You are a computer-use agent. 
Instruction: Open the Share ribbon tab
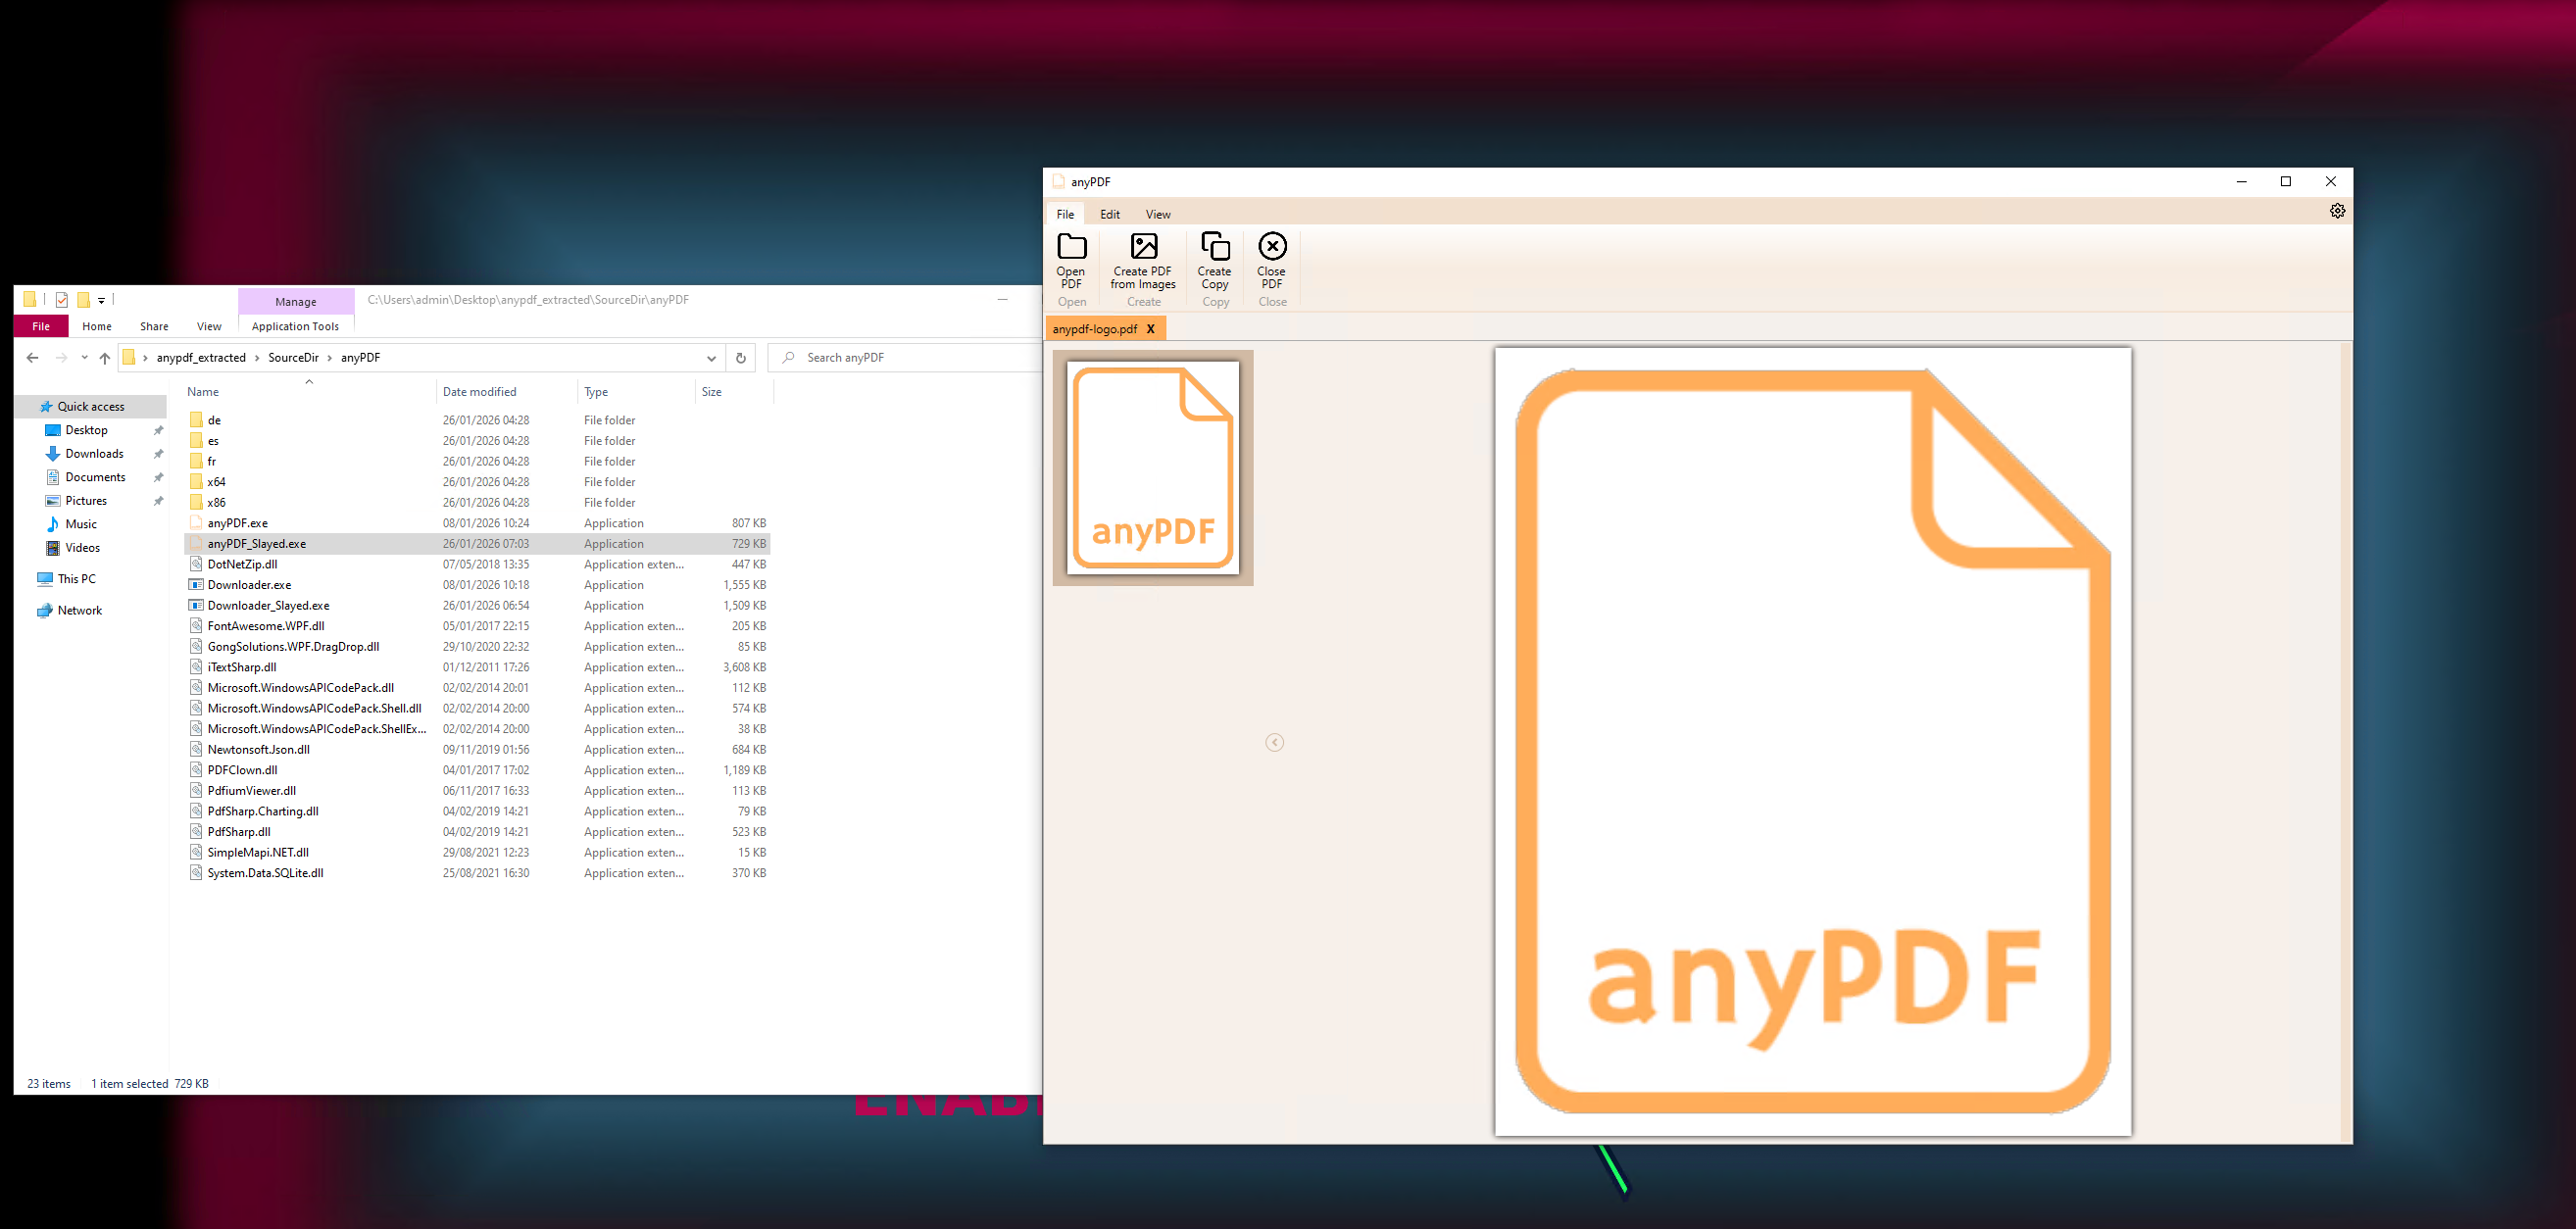[154, 326]
